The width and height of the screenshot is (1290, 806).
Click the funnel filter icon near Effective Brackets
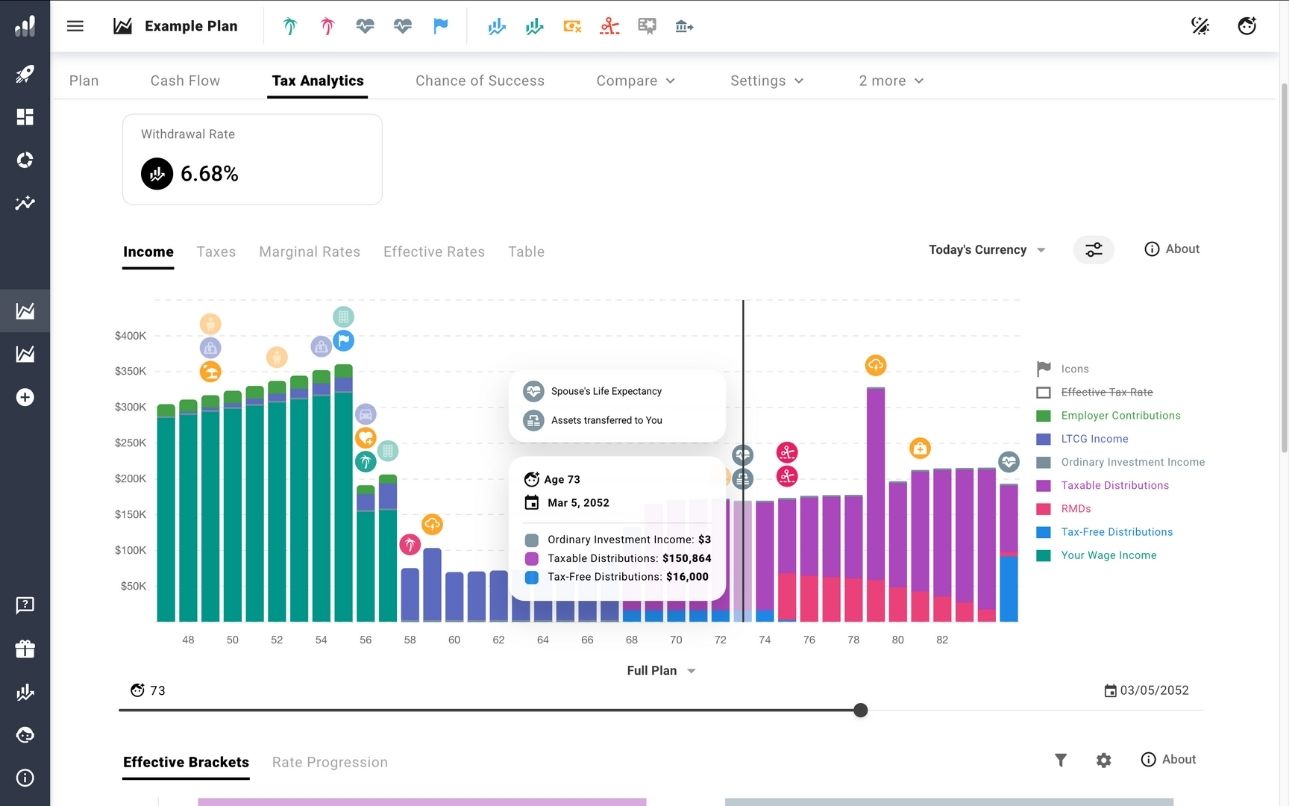point(1060,760)
